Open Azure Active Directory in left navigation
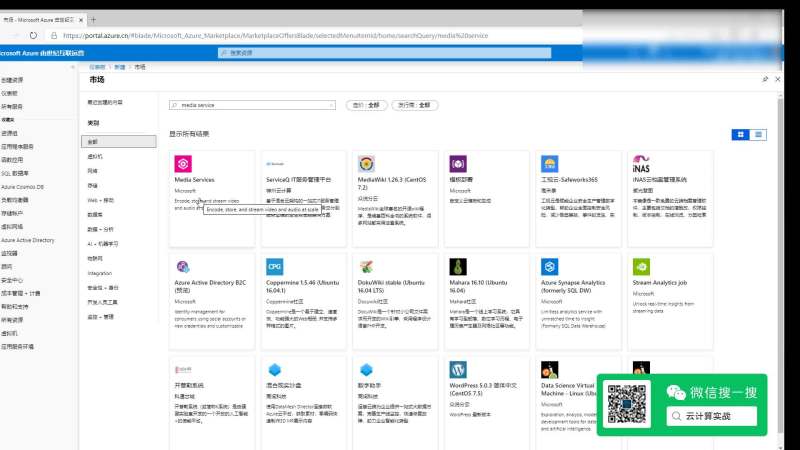 click(x=28, y=240)
